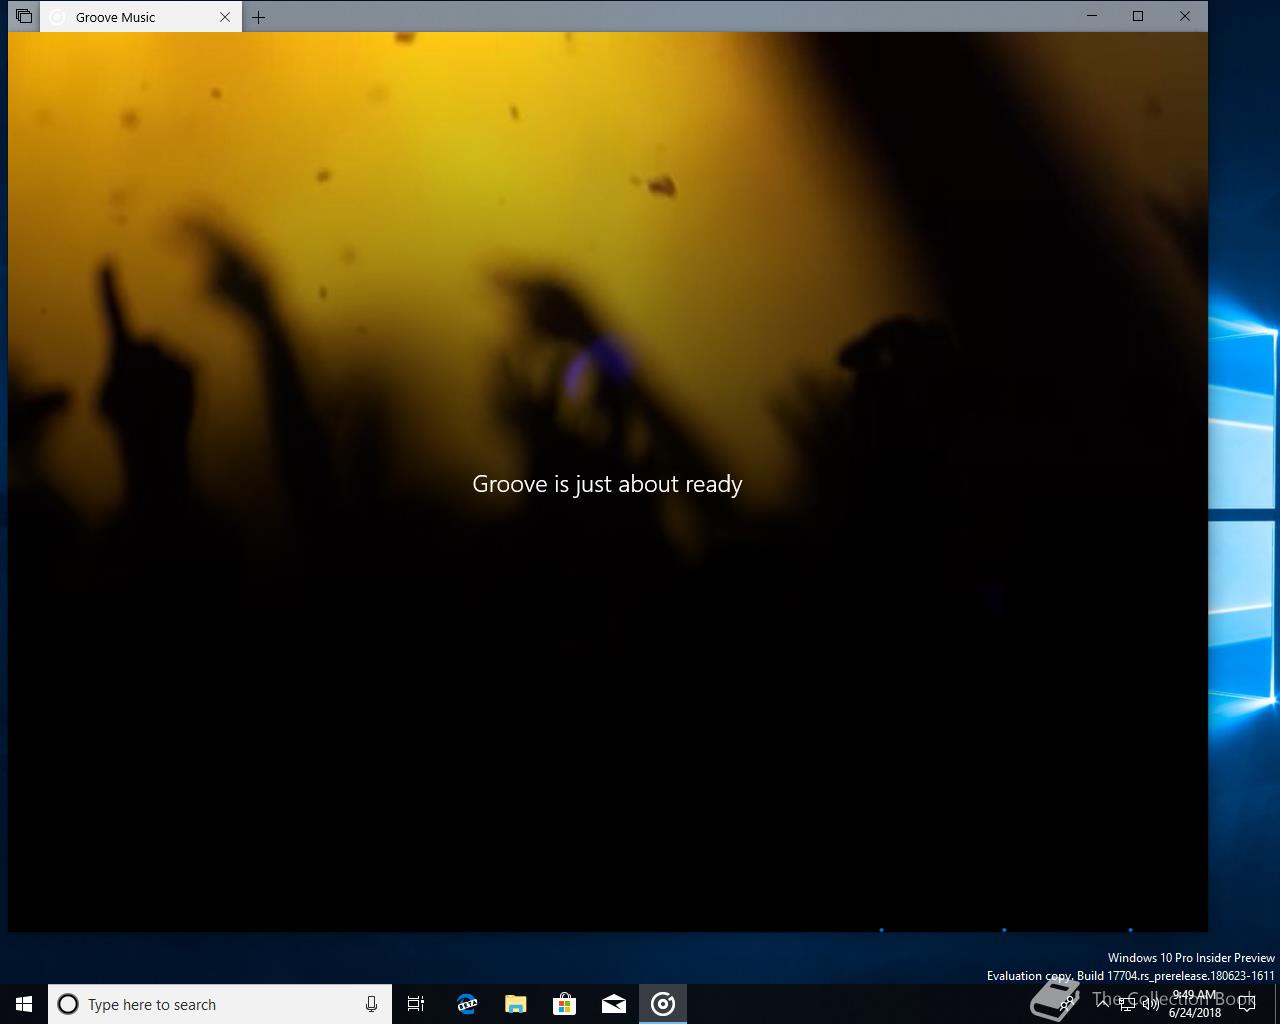Click the Groove Music taskbar icon

tap(663, 1004)
